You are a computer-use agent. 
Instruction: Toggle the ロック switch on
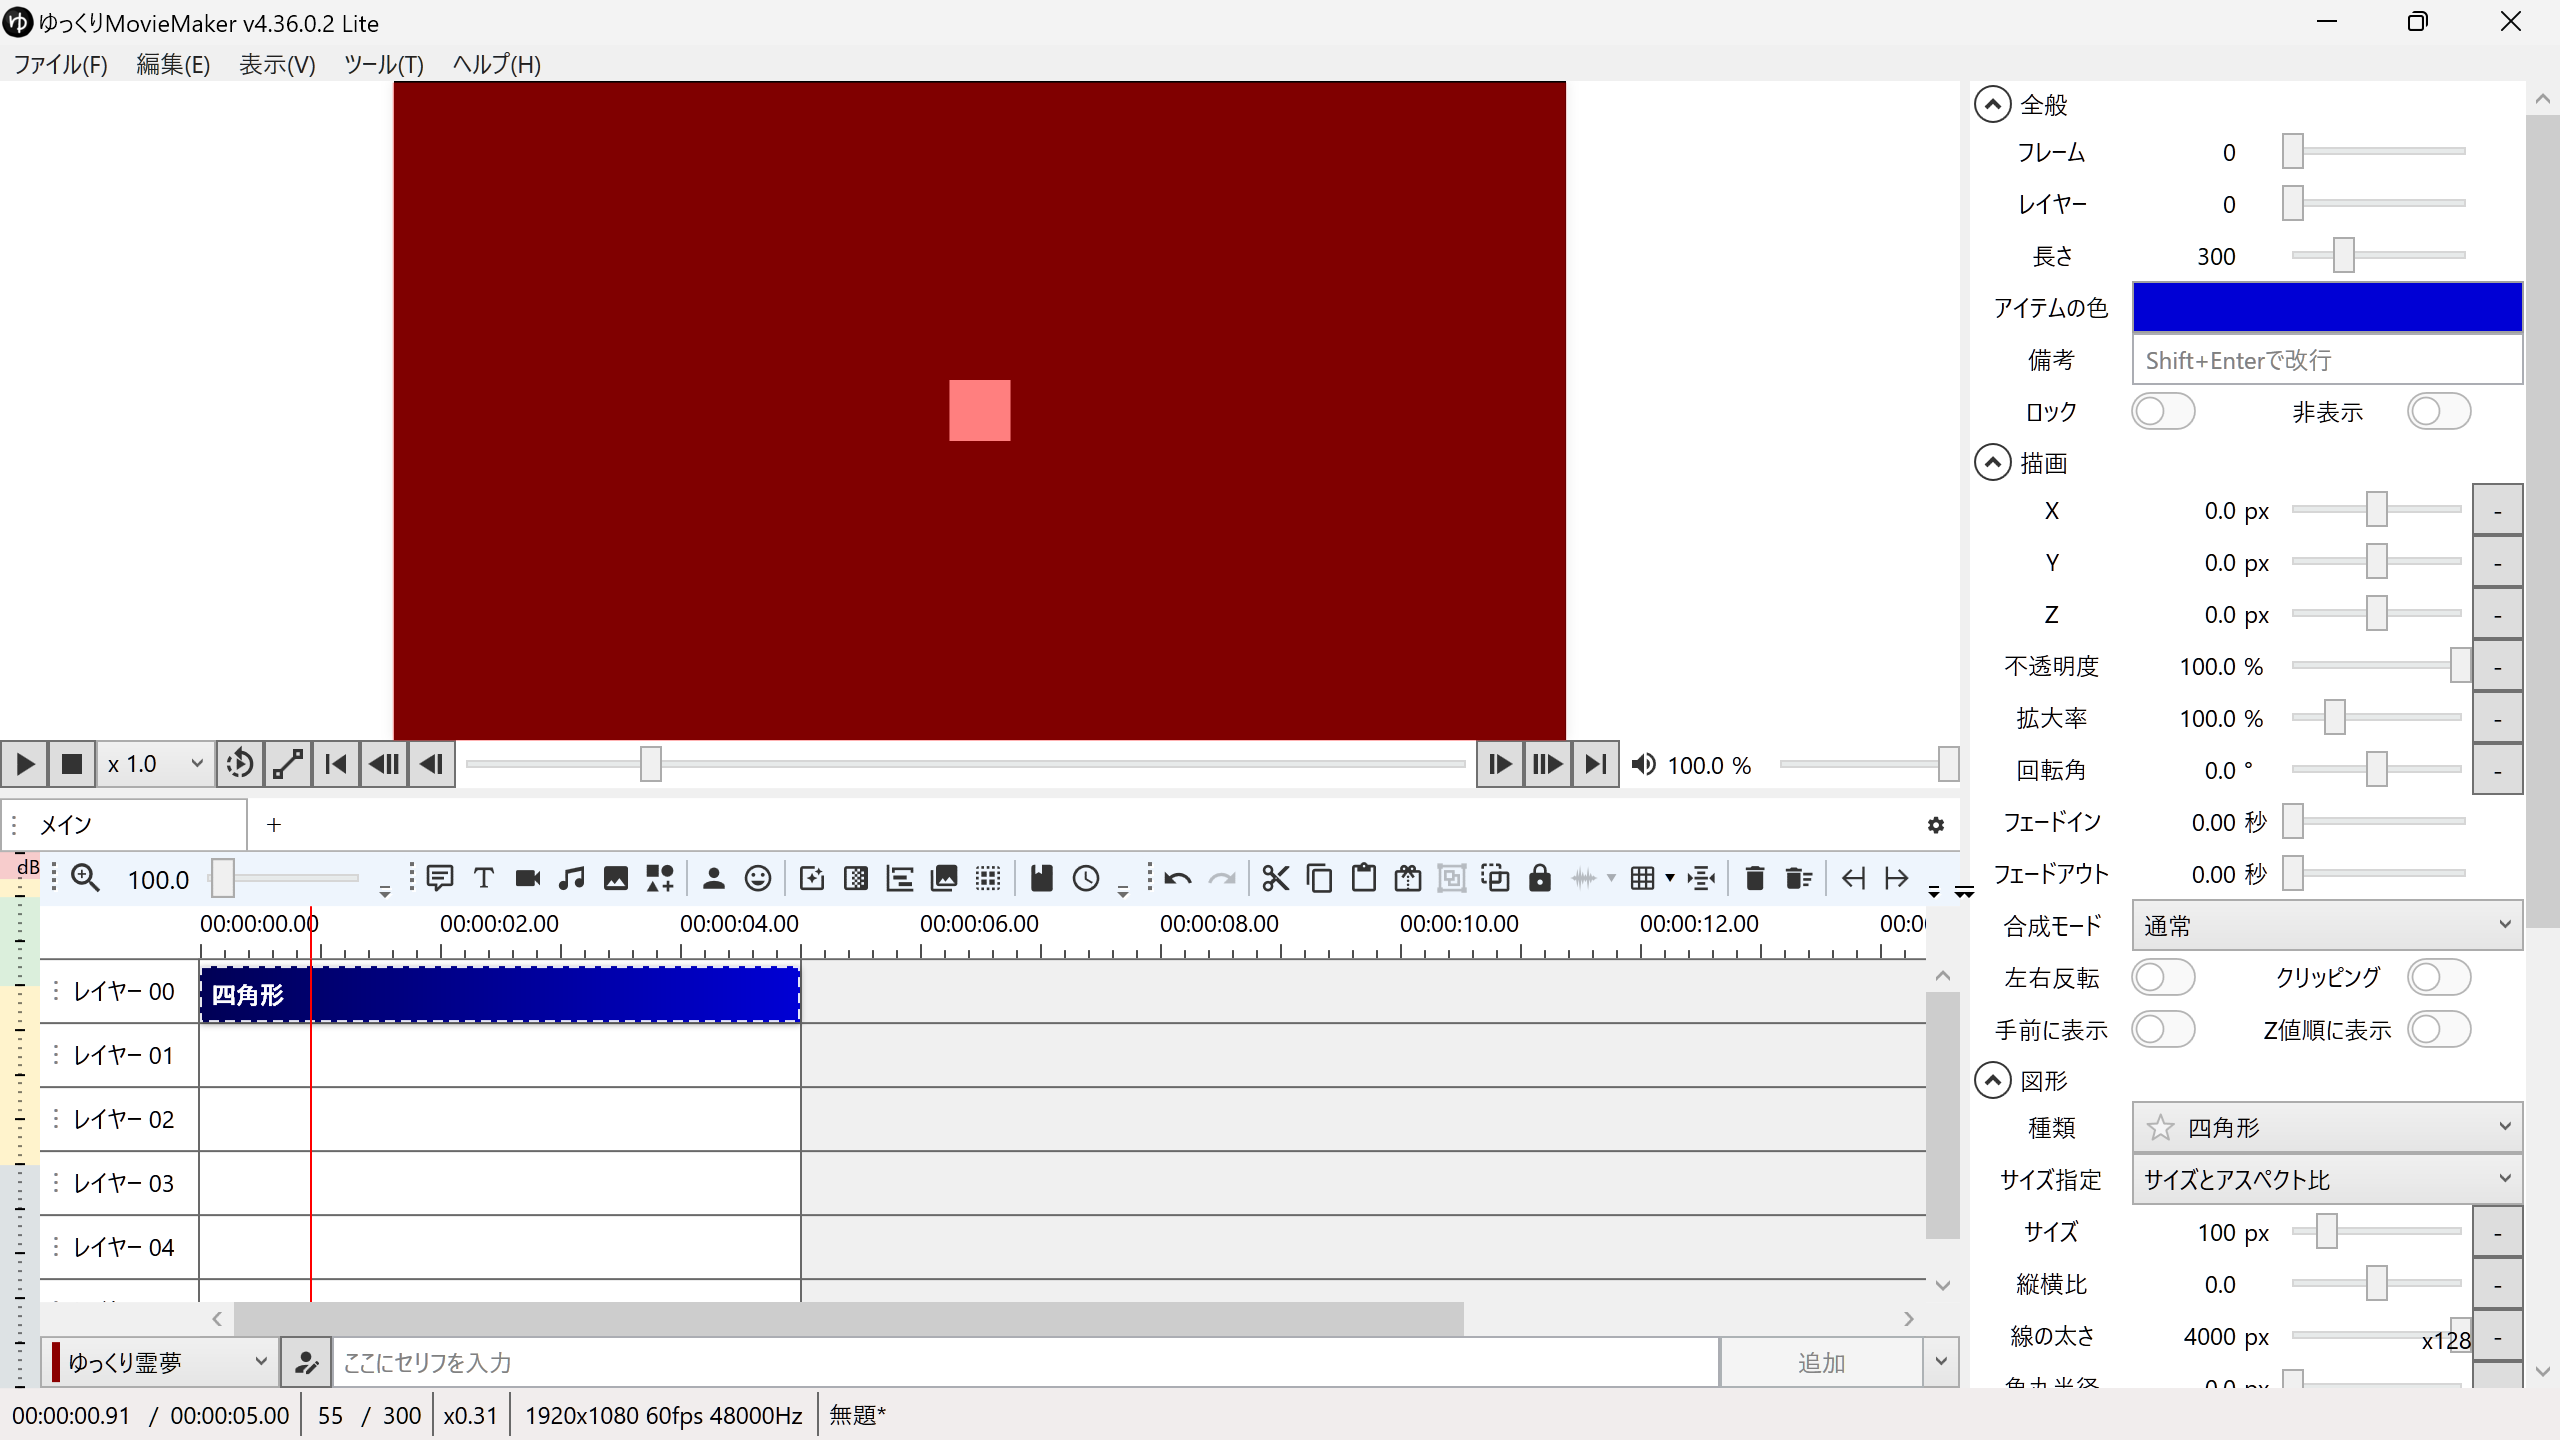(2162, 412)
